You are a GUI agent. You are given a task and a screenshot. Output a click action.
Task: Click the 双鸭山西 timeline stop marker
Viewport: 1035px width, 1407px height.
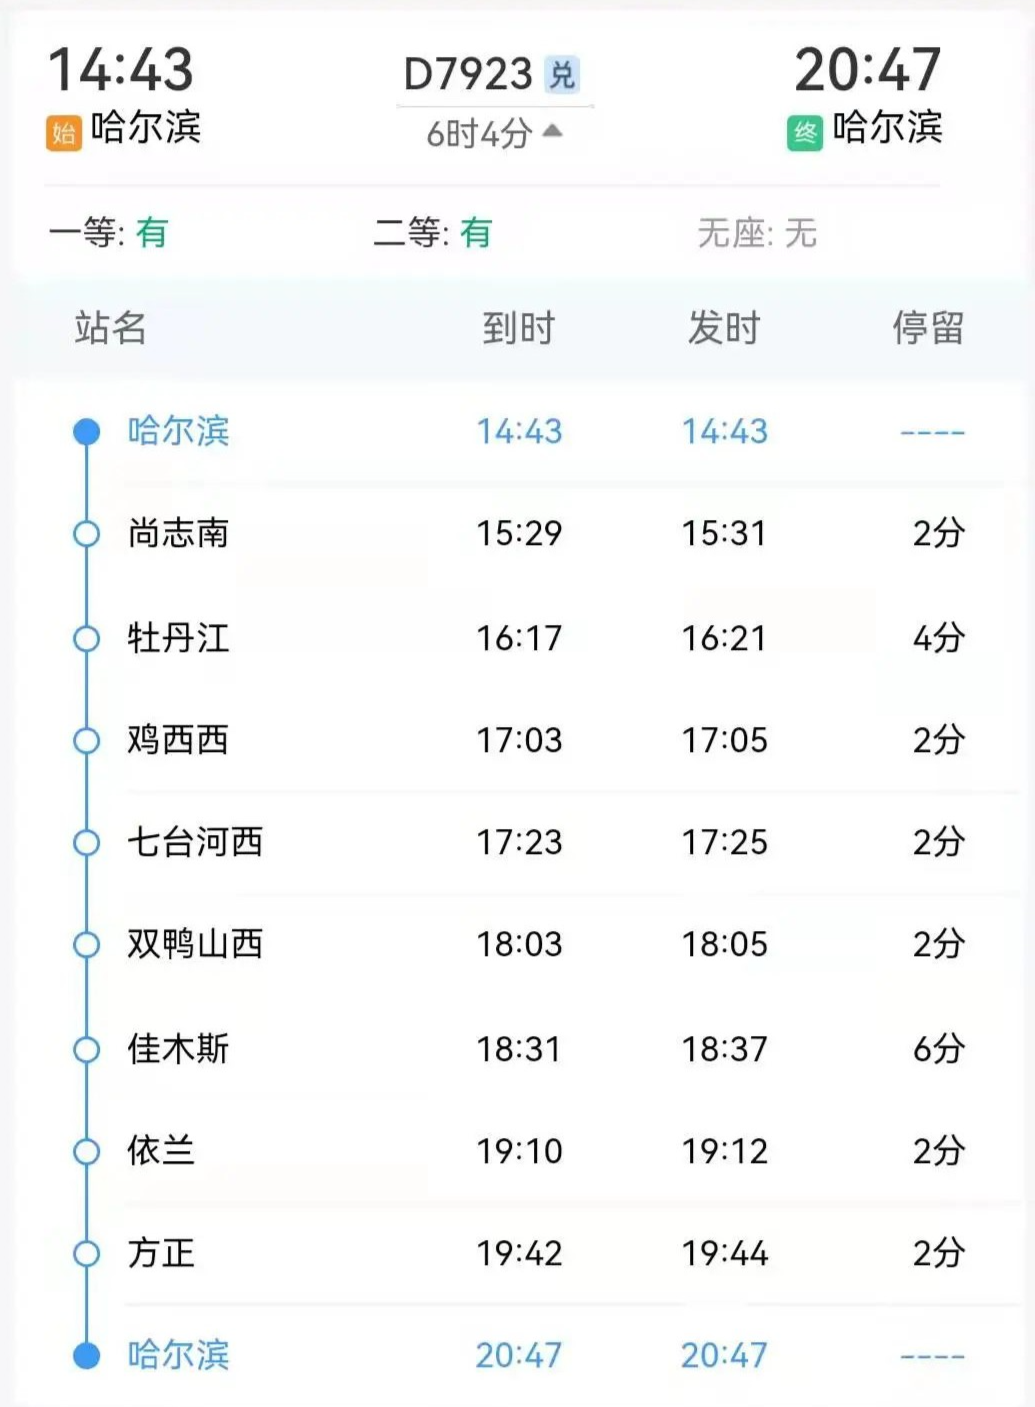coord(87,945)
